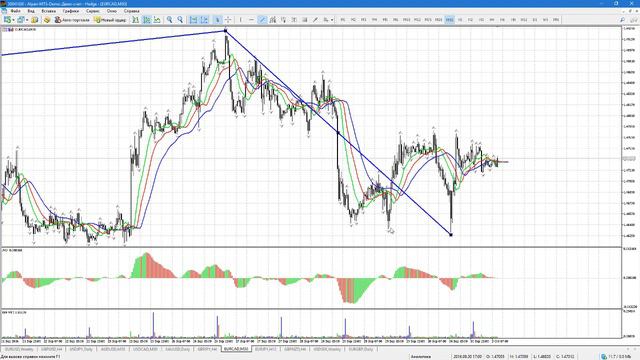Screen dimensions: 640x360
Task: Open the Navigator panel icon
Action: pos(47,20)
